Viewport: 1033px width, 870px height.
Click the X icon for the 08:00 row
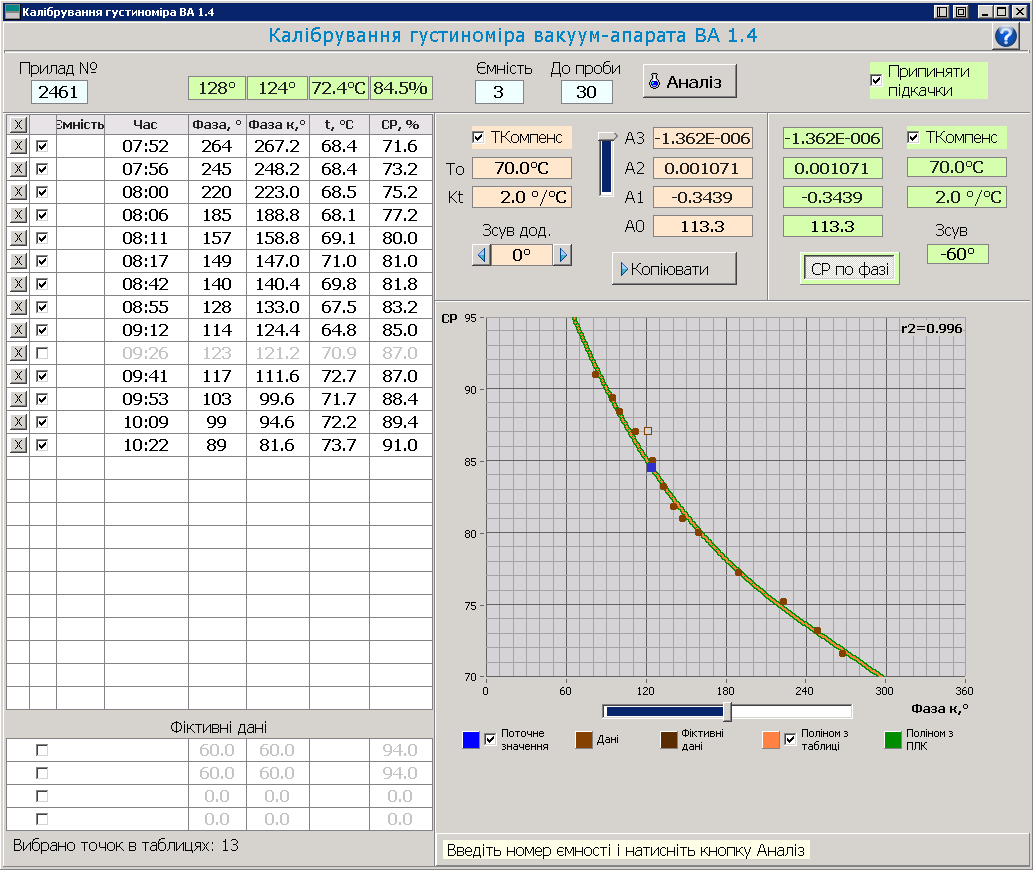click(x=18, y=192)
